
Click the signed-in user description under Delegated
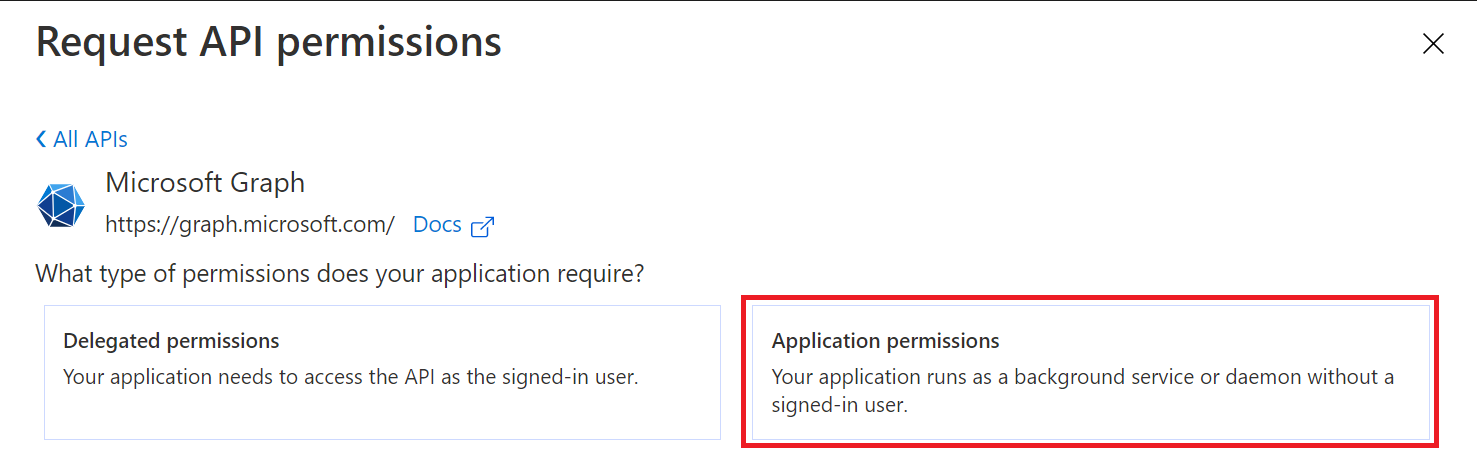pyautogui.click(x=350, y=377)
